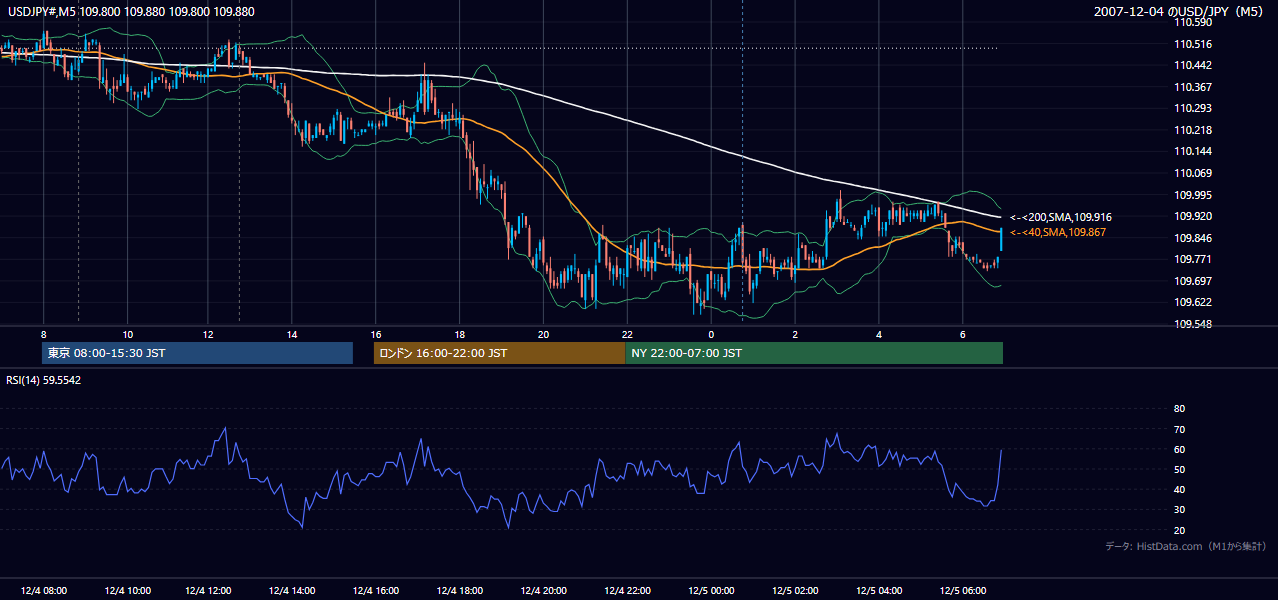Click the 12/4 14:00 time label

(293, 590)
